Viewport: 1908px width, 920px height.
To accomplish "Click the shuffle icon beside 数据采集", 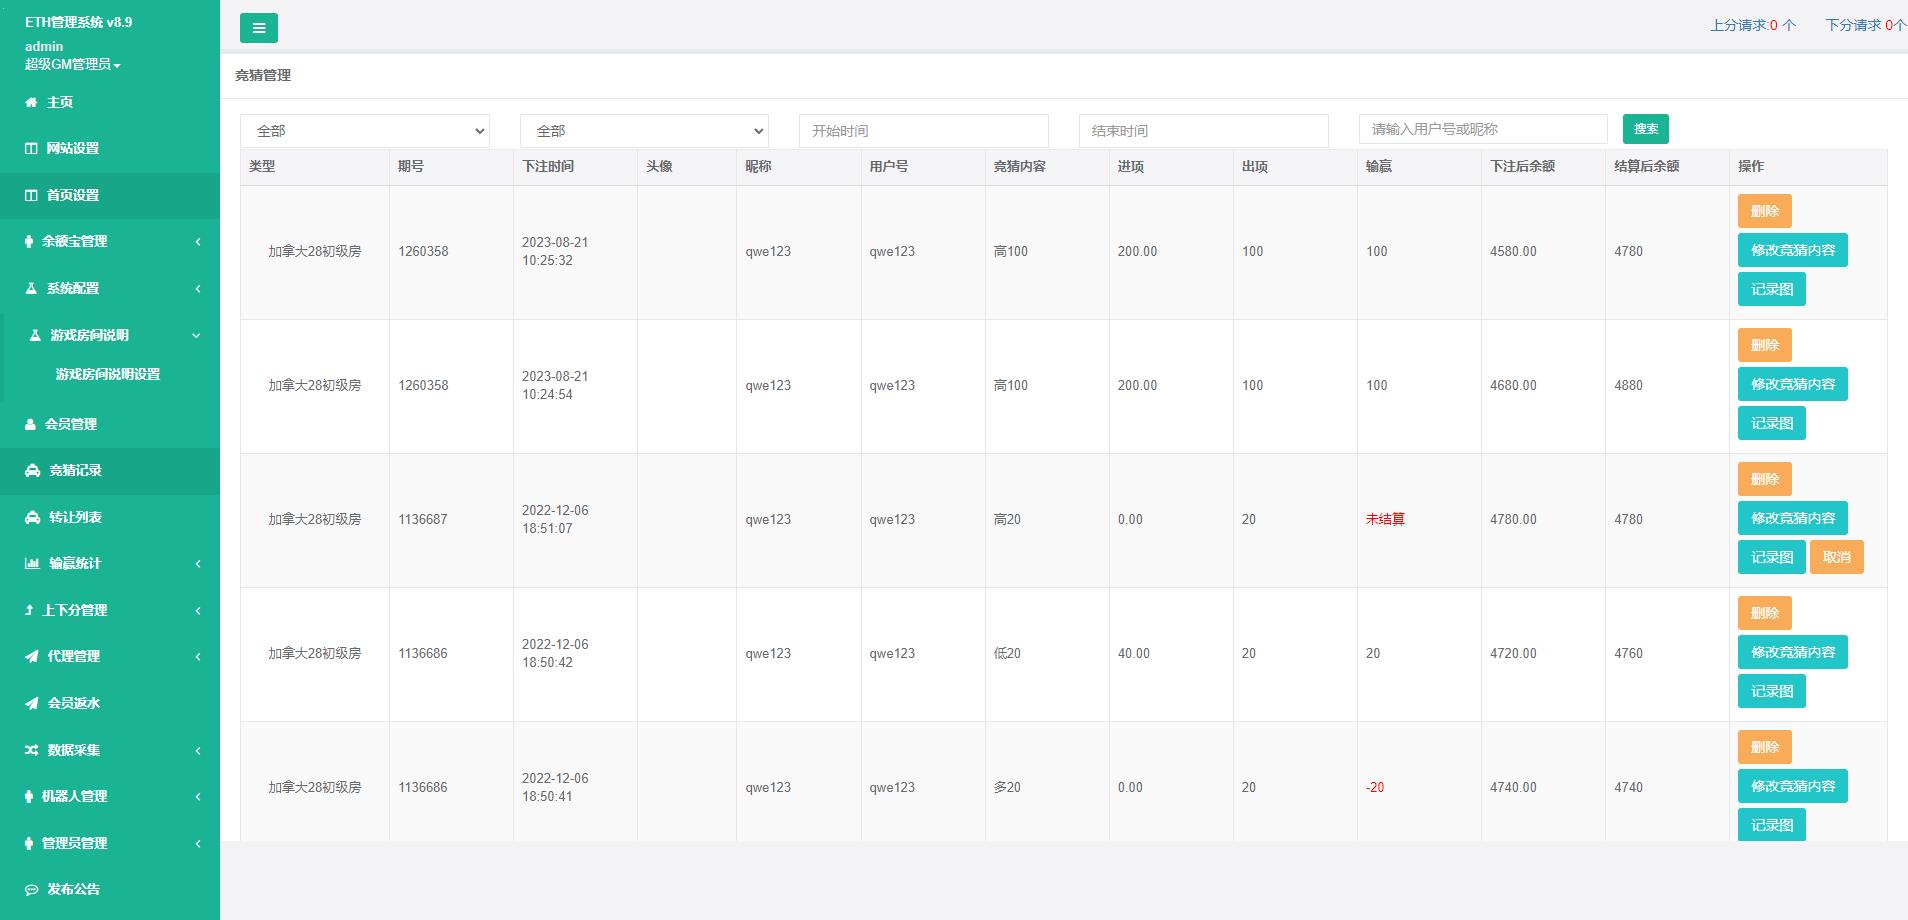I will pyautogui.click(x=31, y=750).
